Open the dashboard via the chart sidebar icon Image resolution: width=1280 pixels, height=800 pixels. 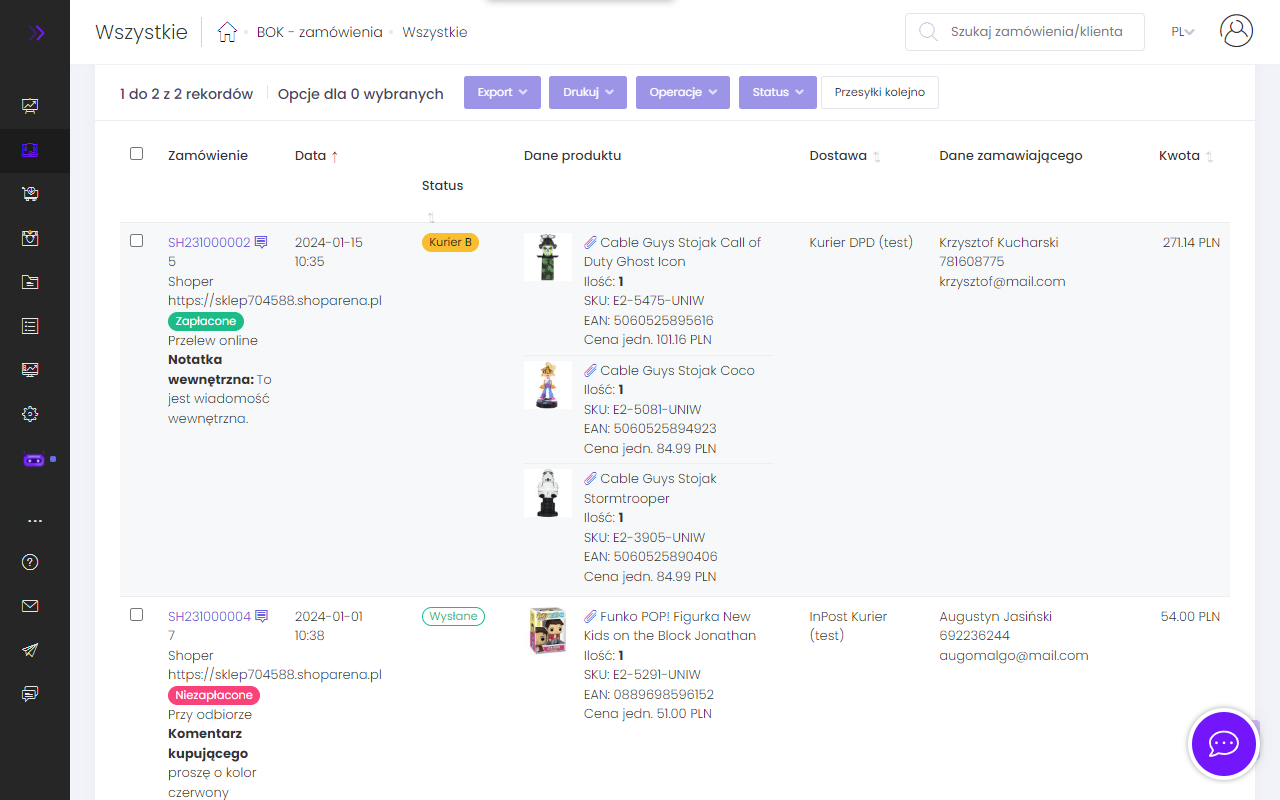(30, 104)
